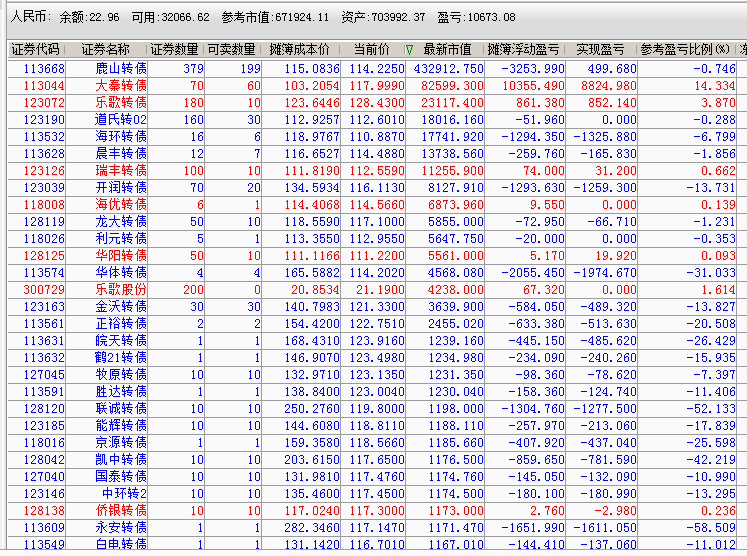Viewport: 747px width, 556px height.
Task: Select code 113609 cell
Action: (44, 528)
